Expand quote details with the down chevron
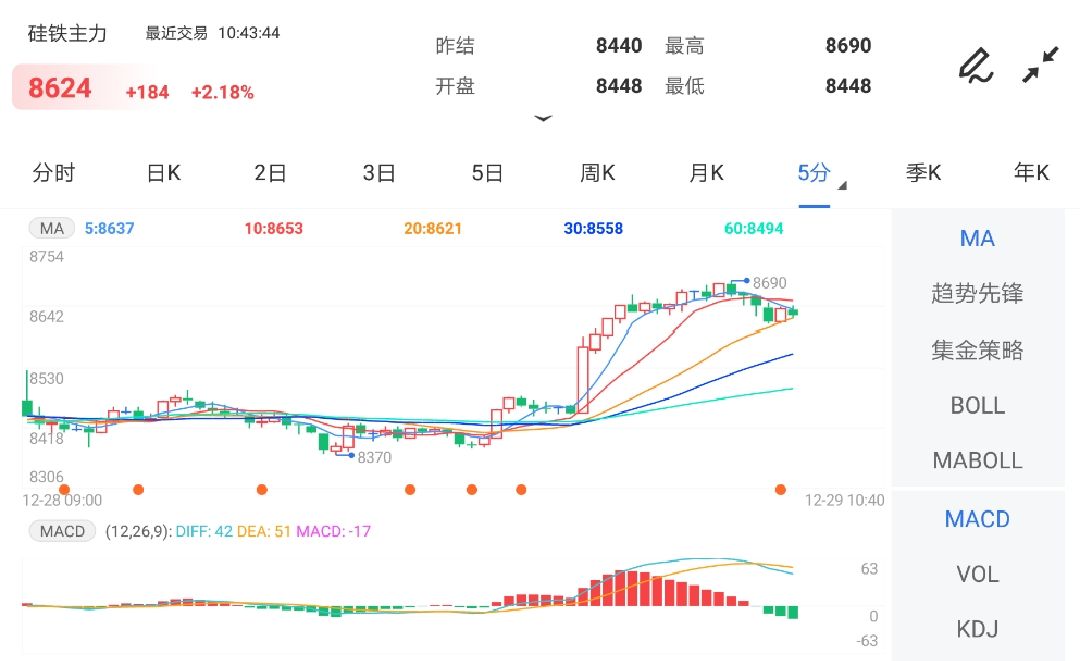Image resolution: width=1080 pixels, height=661 pixels. (x=543, y=119)
